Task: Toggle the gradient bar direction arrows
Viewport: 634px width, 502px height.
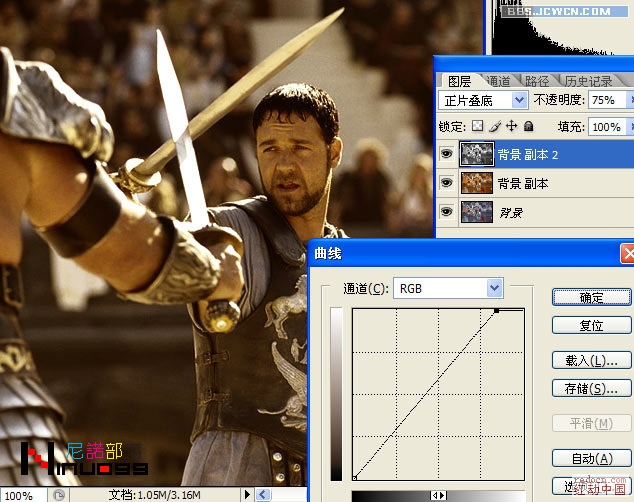Action: pos(438,495)
